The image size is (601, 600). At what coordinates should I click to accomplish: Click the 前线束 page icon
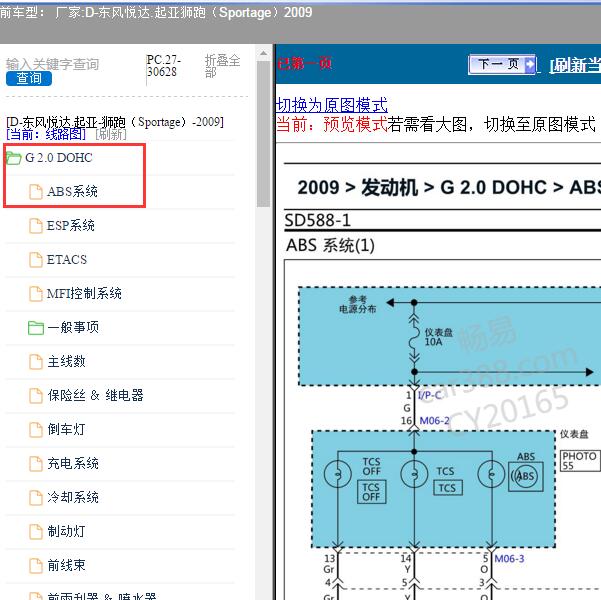click(x=36, y=566)
